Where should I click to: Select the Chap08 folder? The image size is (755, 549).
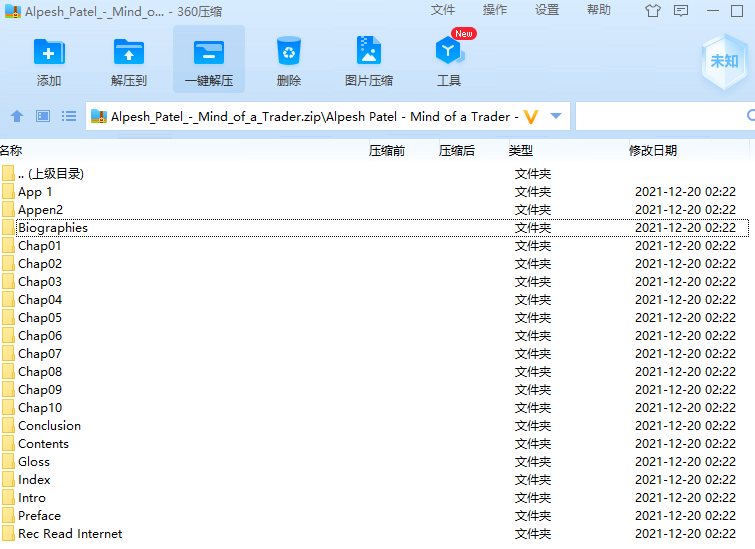tap(375, 371)
